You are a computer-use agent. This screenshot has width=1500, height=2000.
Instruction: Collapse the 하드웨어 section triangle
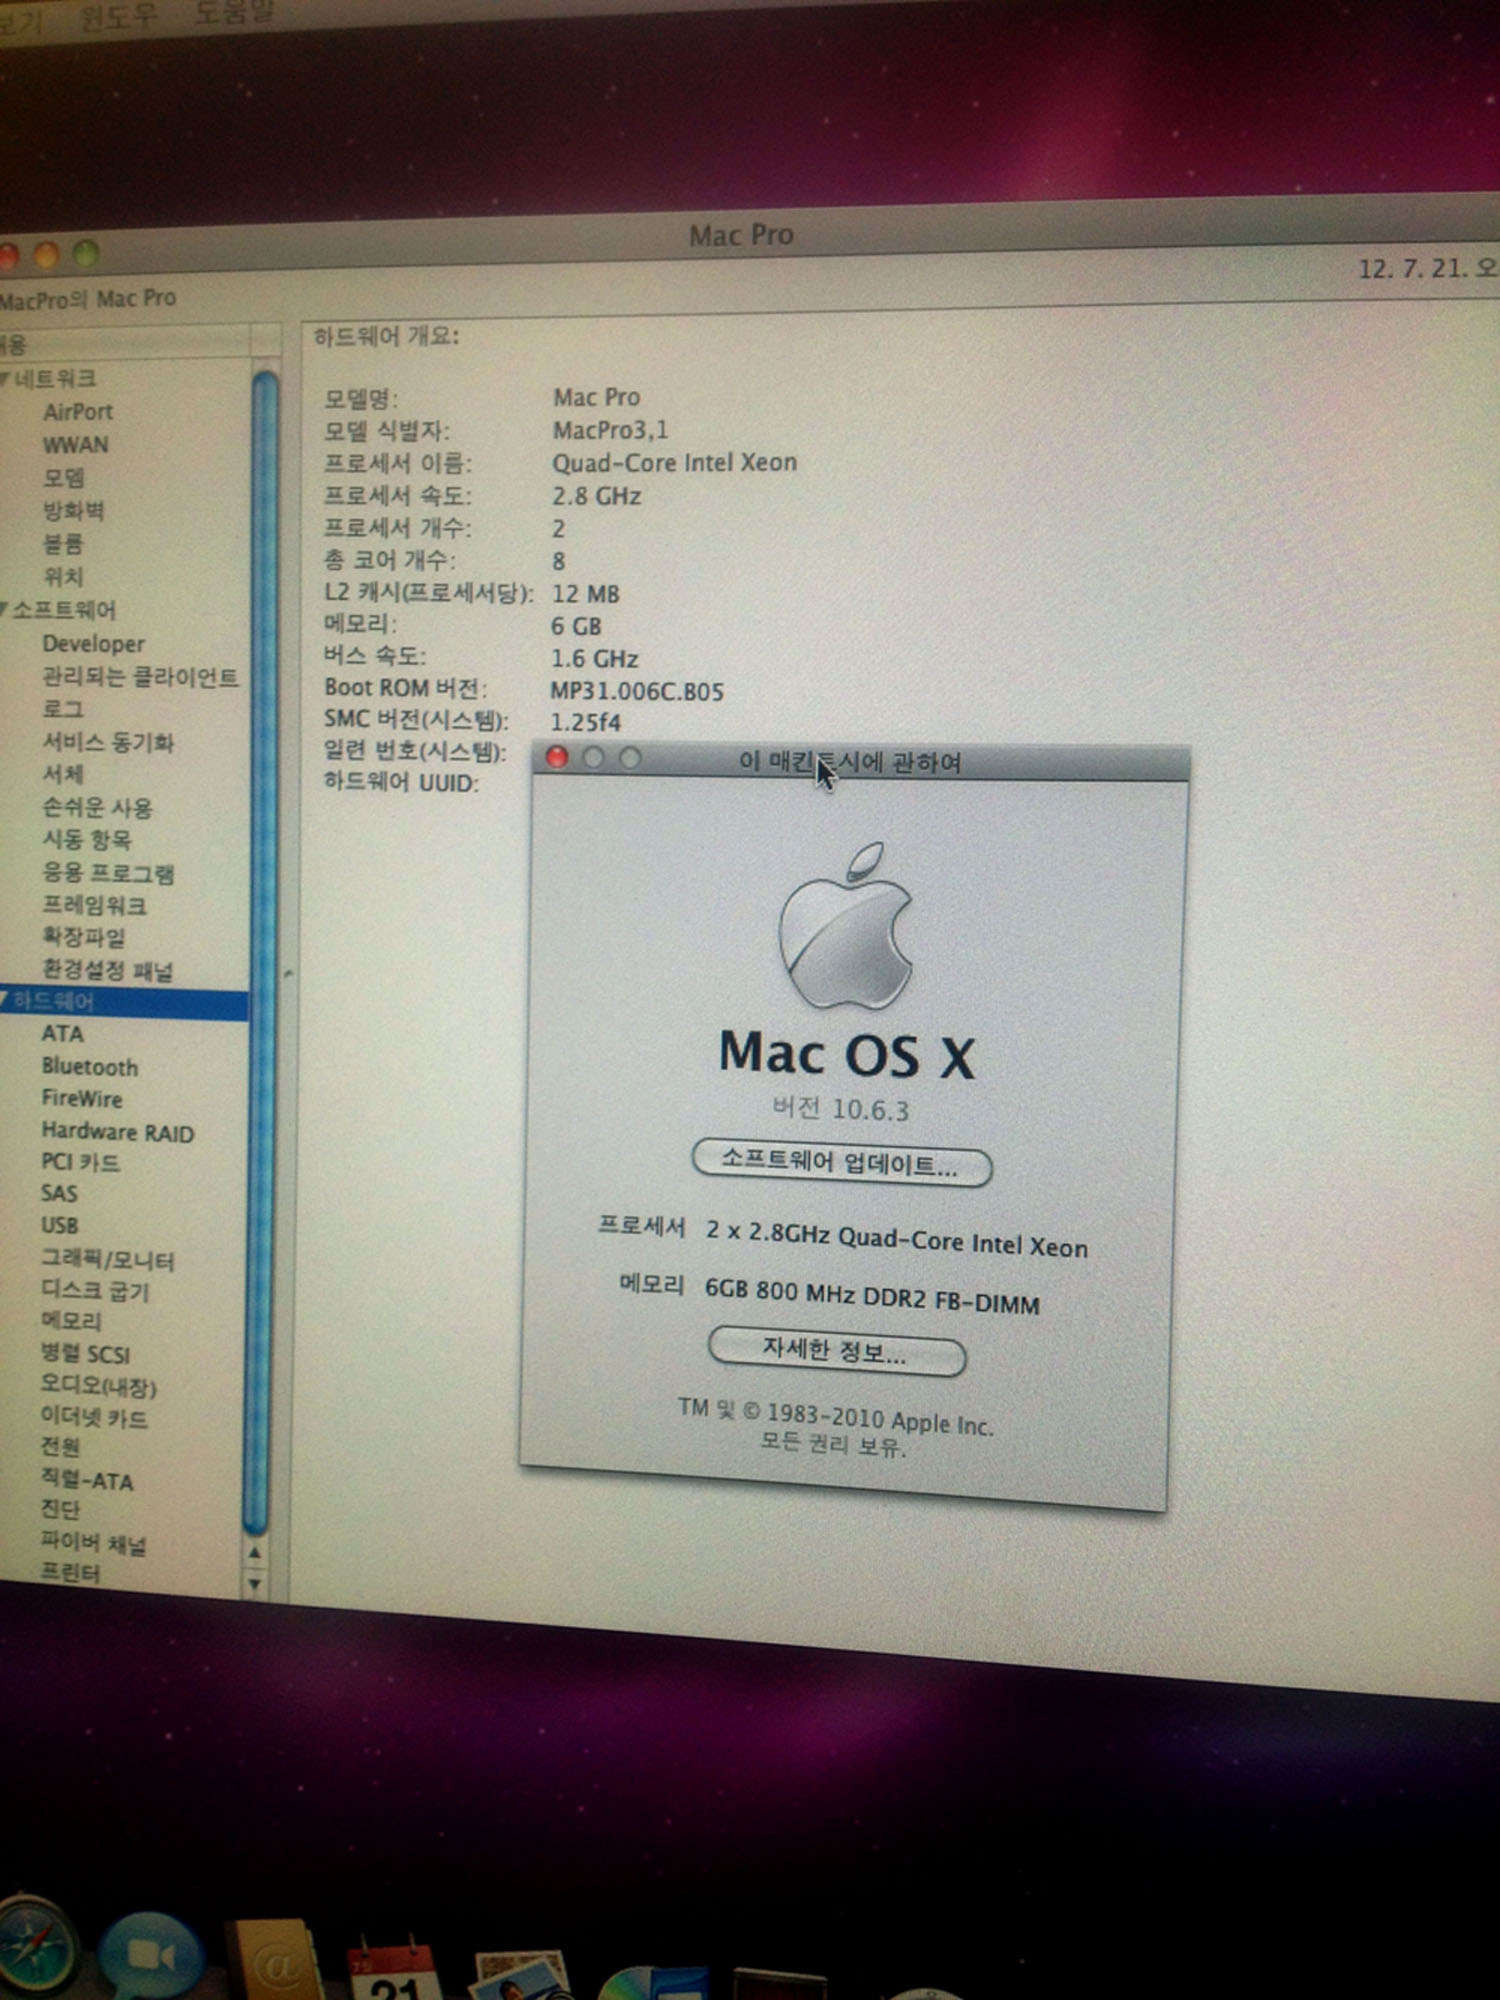pyautogui.click(x=6, y=1000)
